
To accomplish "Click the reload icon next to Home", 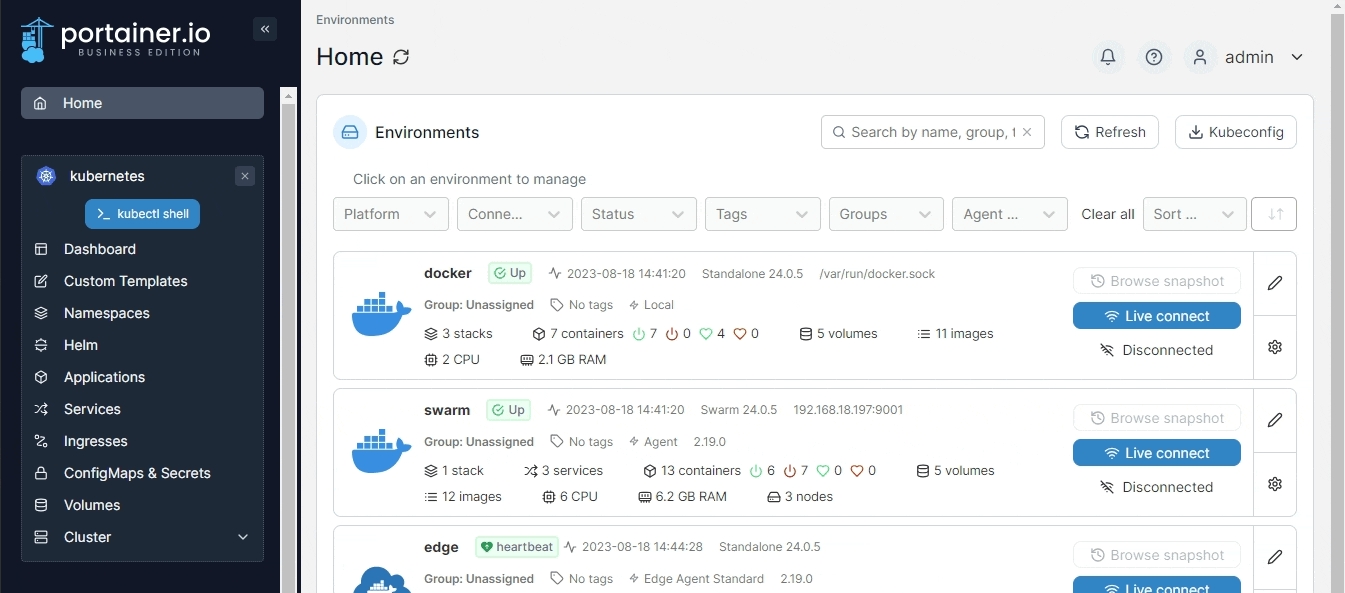I will point(401,57).
